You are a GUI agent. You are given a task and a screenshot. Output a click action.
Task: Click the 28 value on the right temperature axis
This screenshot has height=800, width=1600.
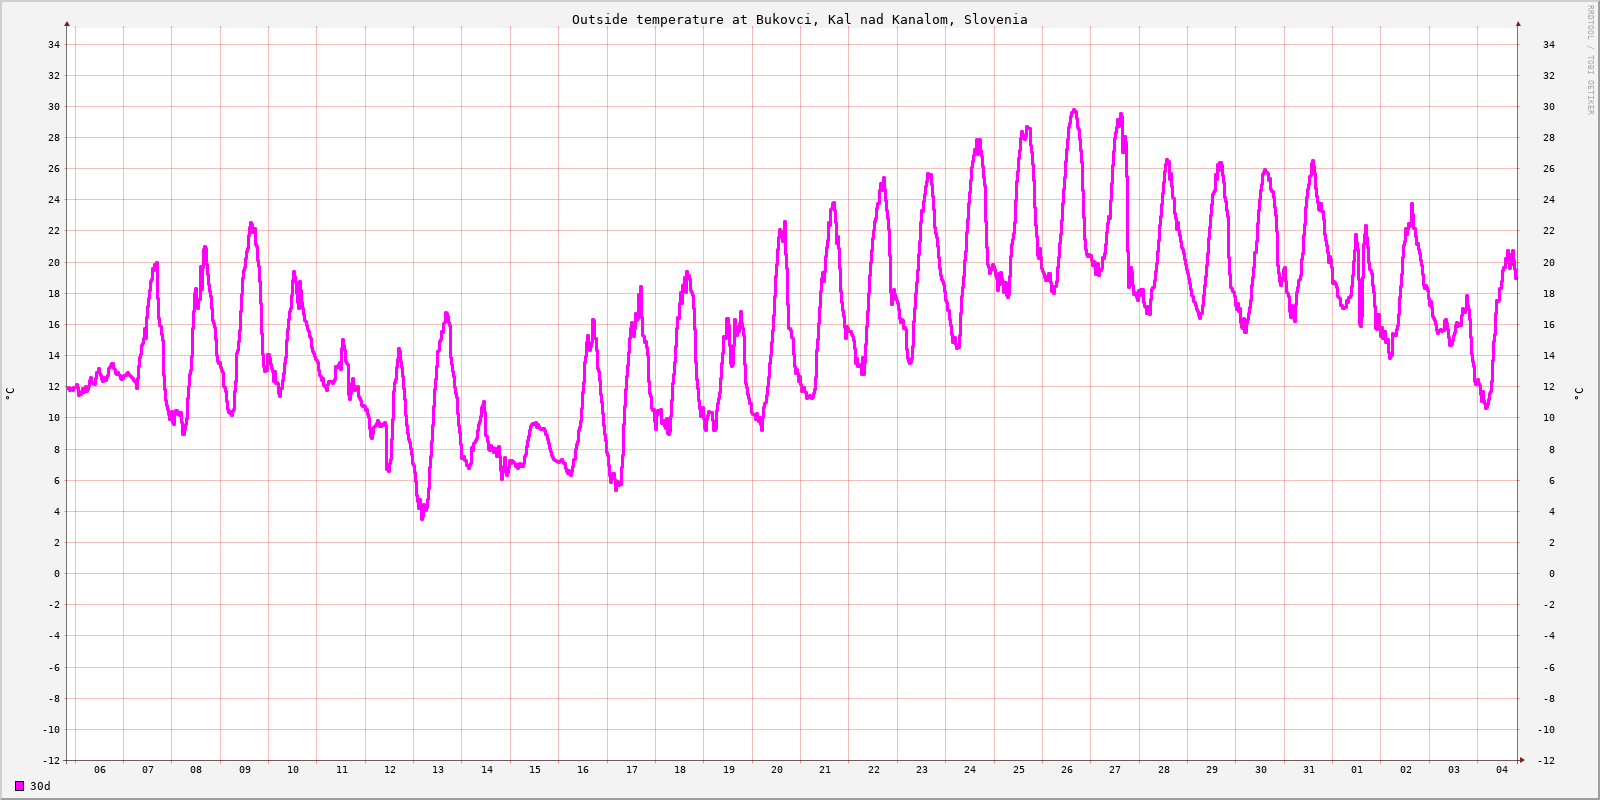(1549, 138)
